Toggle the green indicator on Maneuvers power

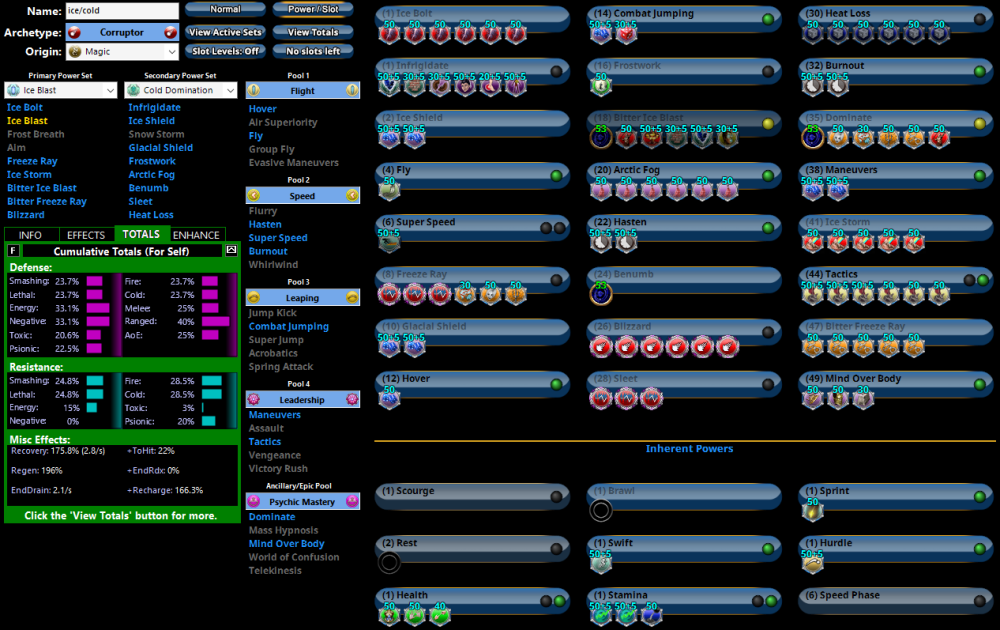[978, 175]
